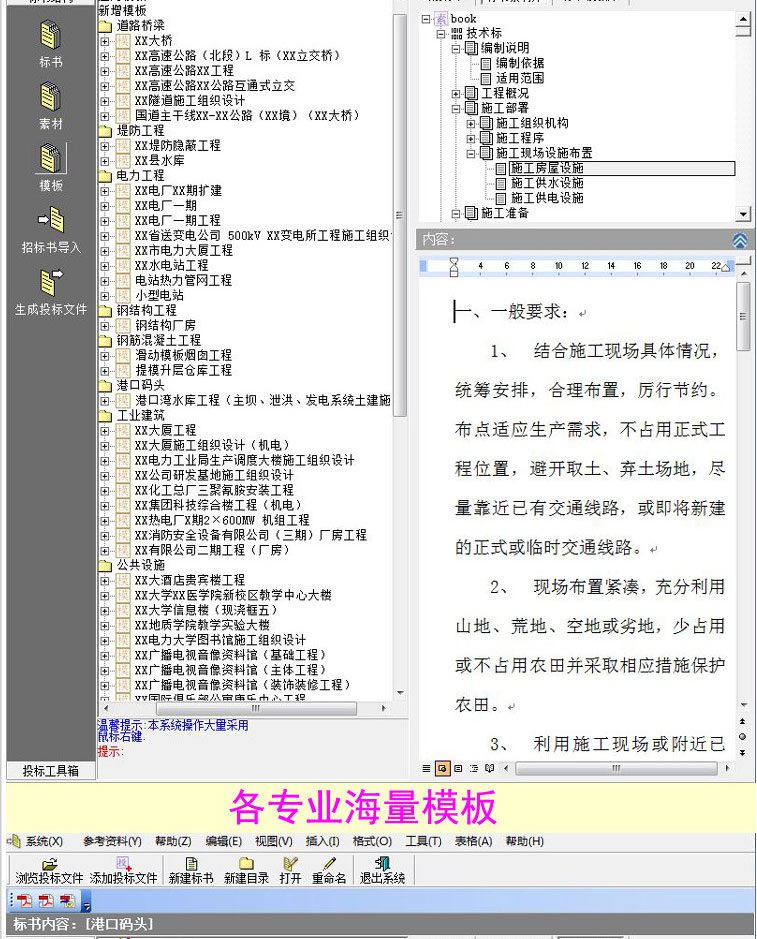The height and width of the screenshot is (939, 757).
Task: Select the 道路桥梁 folder
Action: (x=140, y=26)
